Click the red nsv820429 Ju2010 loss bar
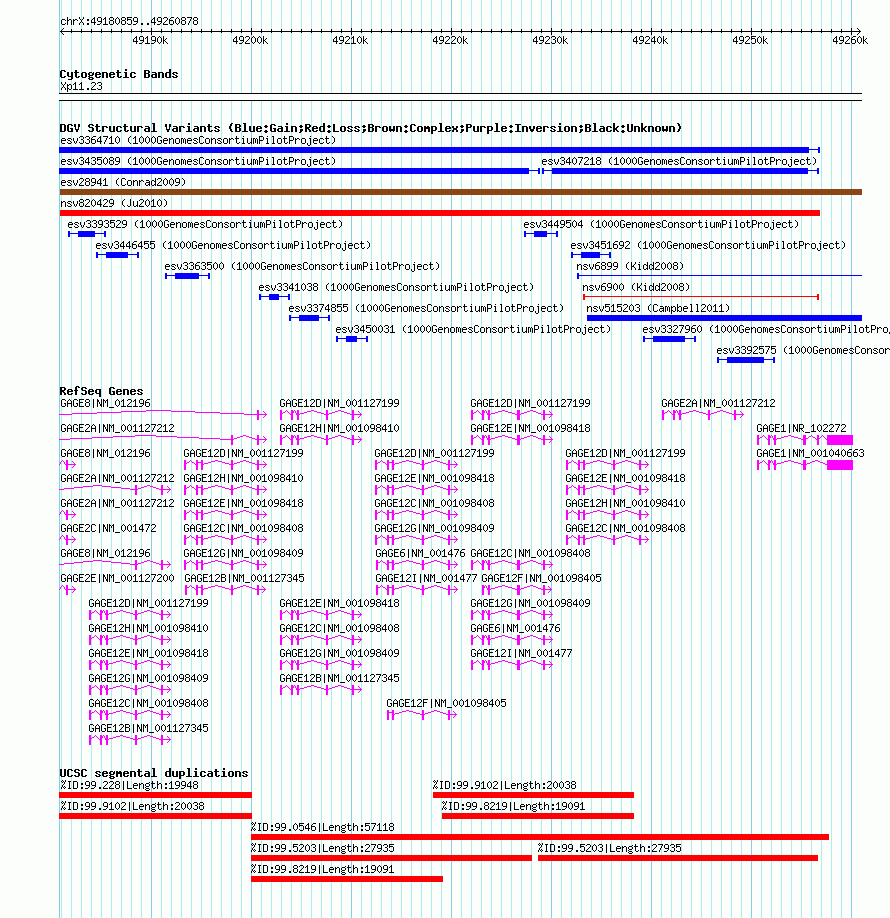890x918 pixels. (x=440, y=213)
